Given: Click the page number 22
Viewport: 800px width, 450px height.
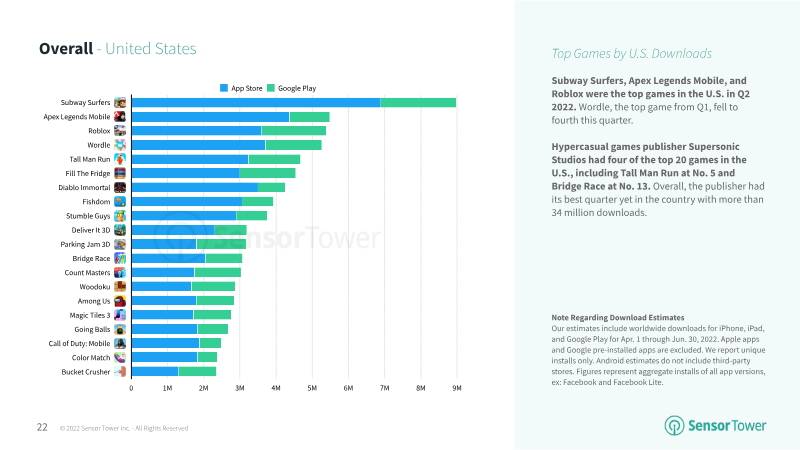Looking at the screenshot, I should (42, 427).
